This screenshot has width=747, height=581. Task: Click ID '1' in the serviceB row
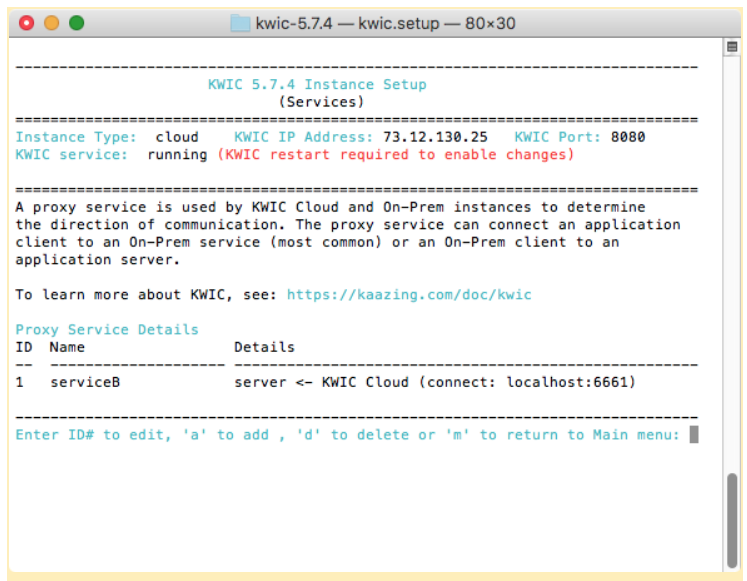20,382
